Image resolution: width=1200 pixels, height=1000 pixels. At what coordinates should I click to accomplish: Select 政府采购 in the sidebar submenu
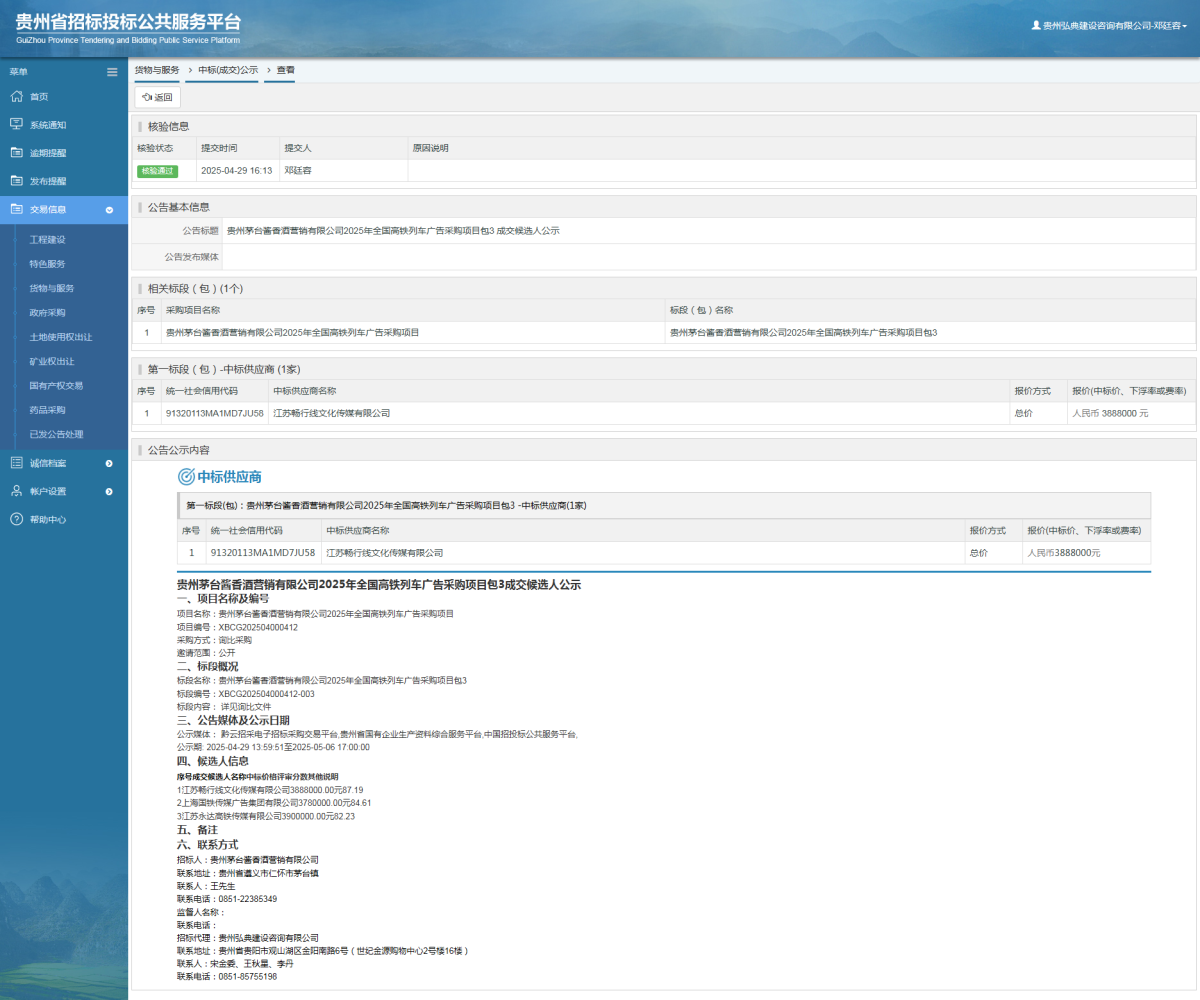click(x=47, y=313)
